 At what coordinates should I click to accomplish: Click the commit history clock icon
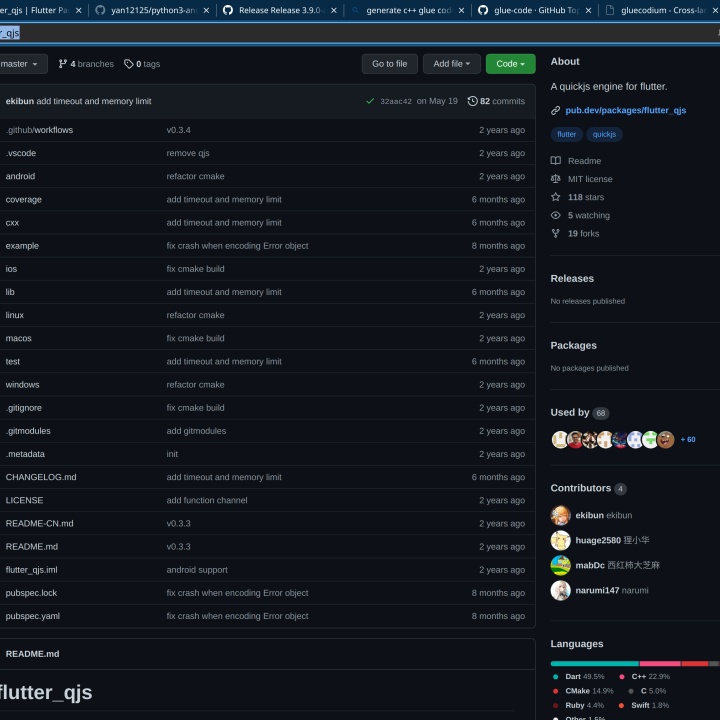472,101
